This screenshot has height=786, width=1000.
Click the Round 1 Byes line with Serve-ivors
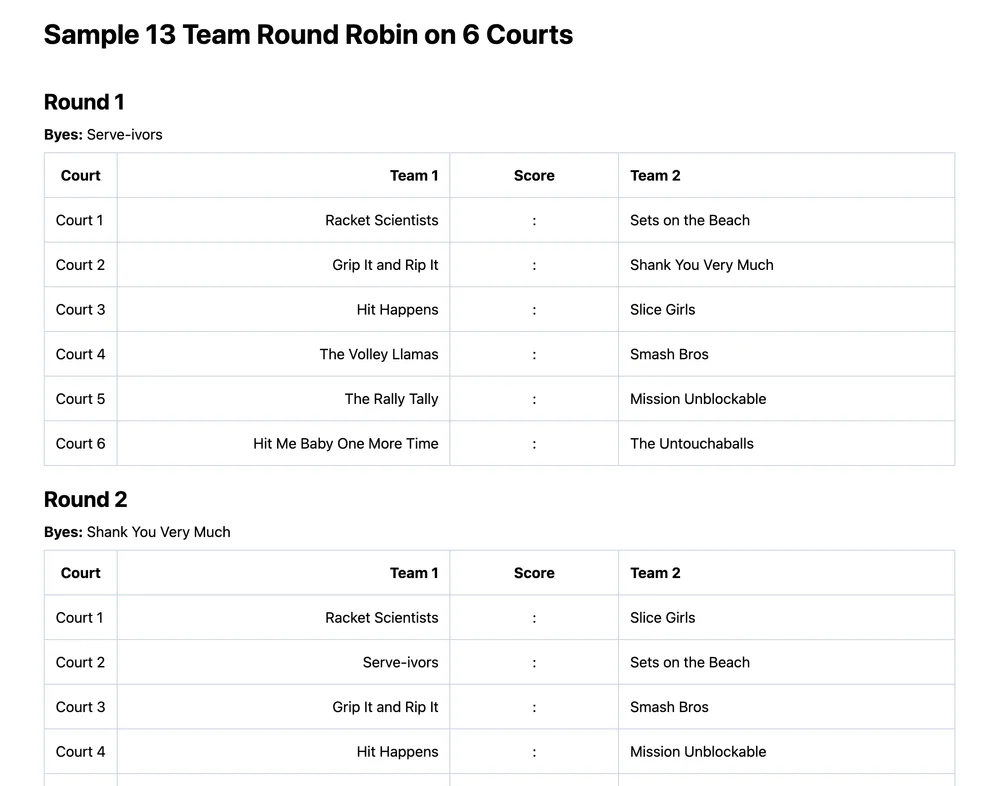click(103, 135)
